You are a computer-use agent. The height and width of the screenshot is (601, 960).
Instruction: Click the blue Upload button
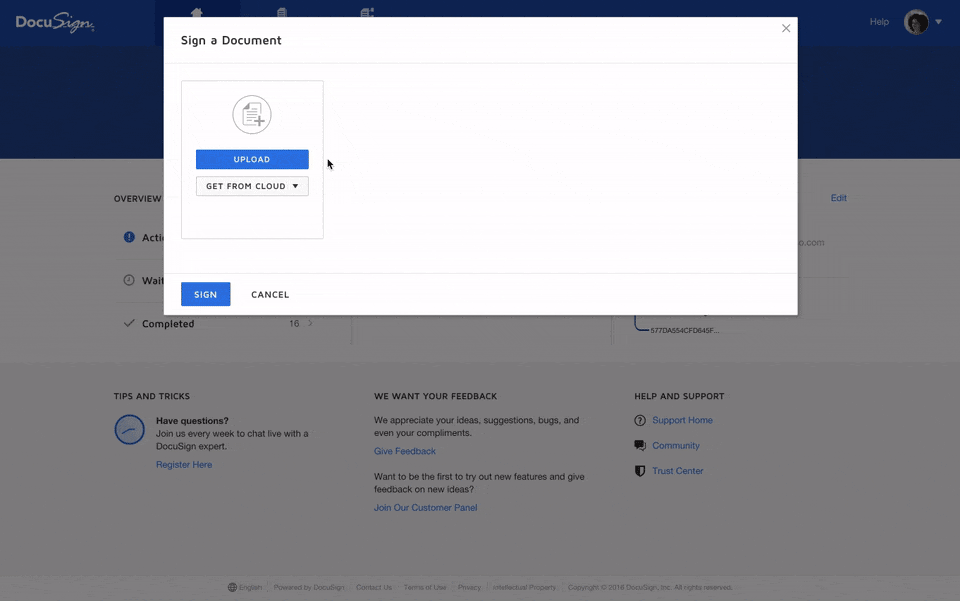(252, 160)
